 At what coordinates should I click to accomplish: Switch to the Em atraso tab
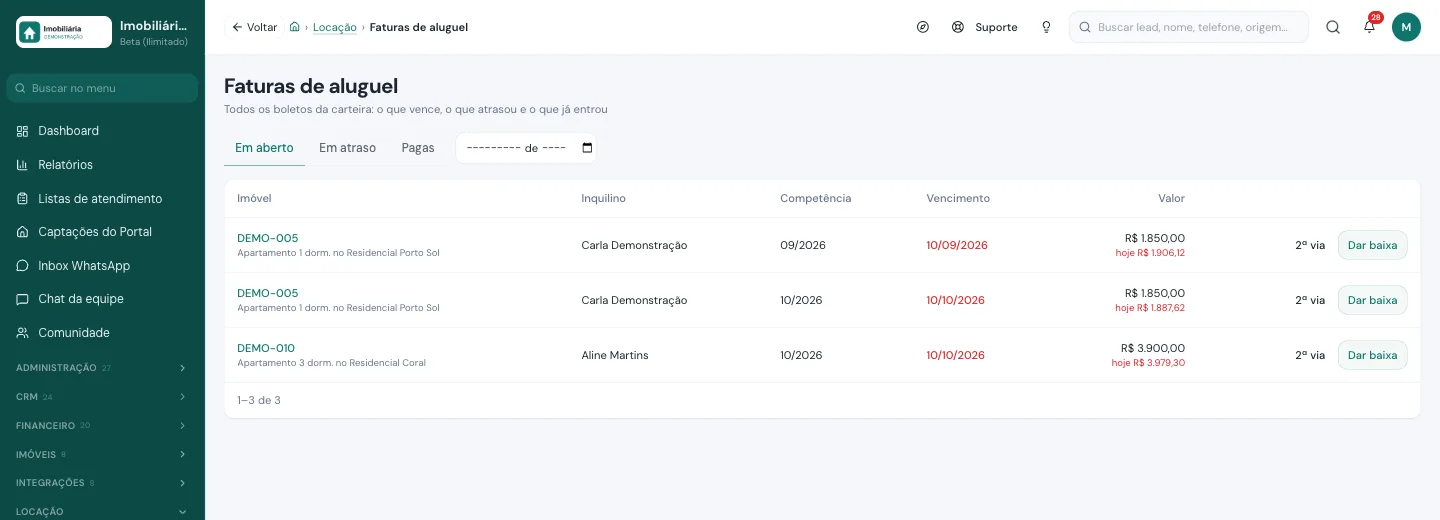pyautogui.click(x=347, y=148)
